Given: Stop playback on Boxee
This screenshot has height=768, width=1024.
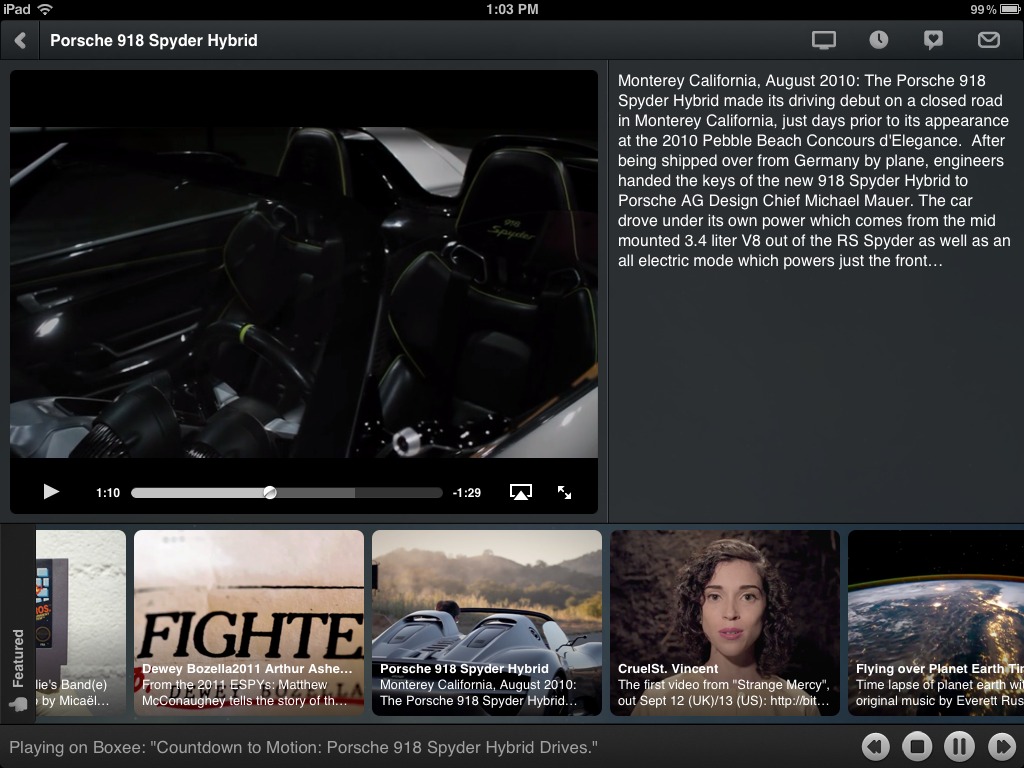Looking at the screenshot, I should 917,746.
